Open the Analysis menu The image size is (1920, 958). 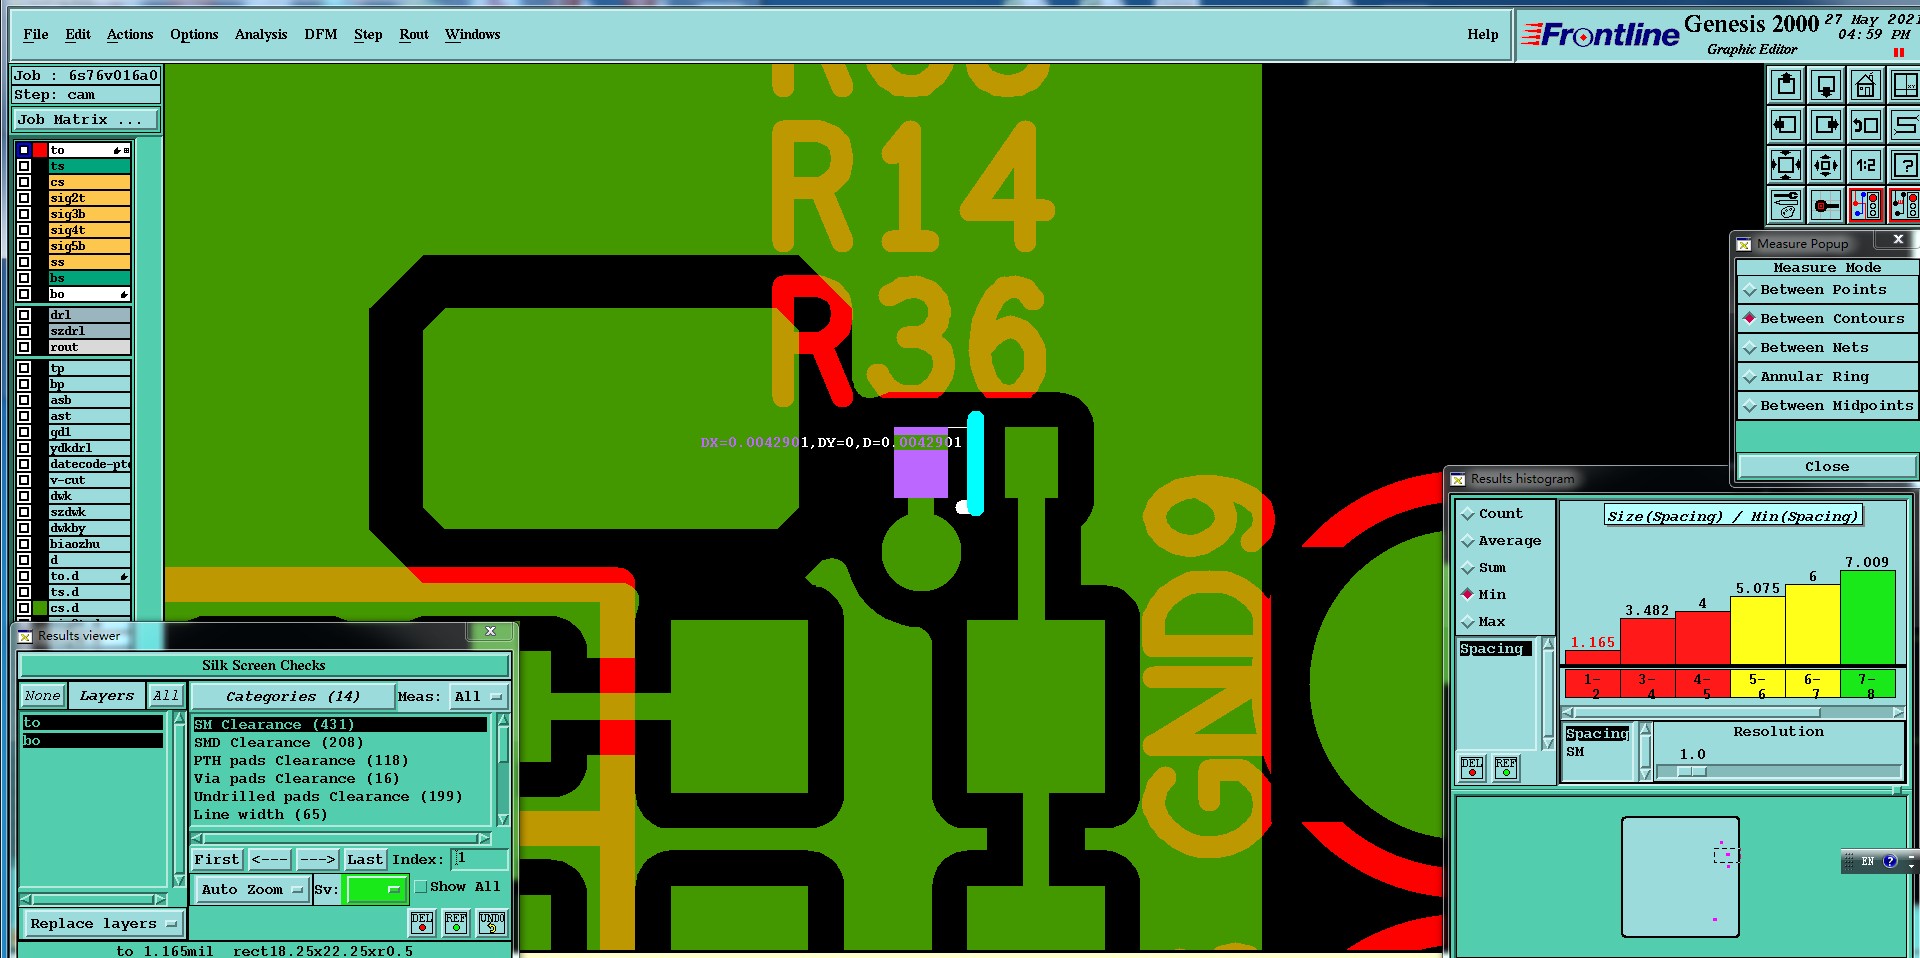point(261,35)
